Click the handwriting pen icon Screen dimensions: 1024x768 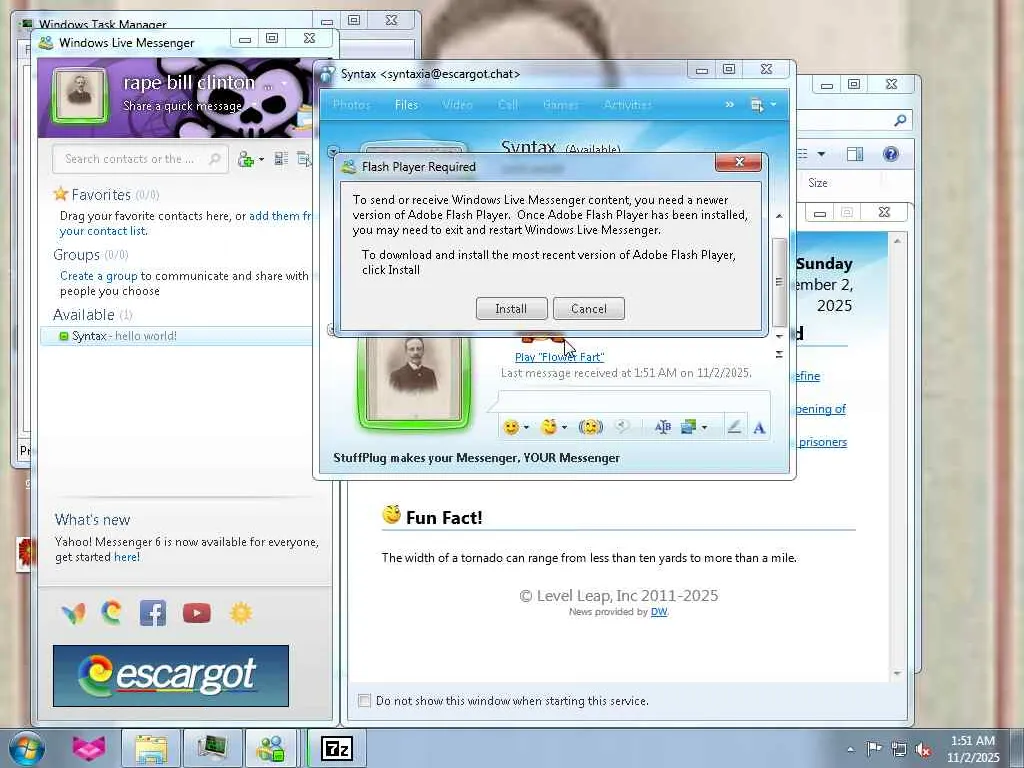pos(734,427)
